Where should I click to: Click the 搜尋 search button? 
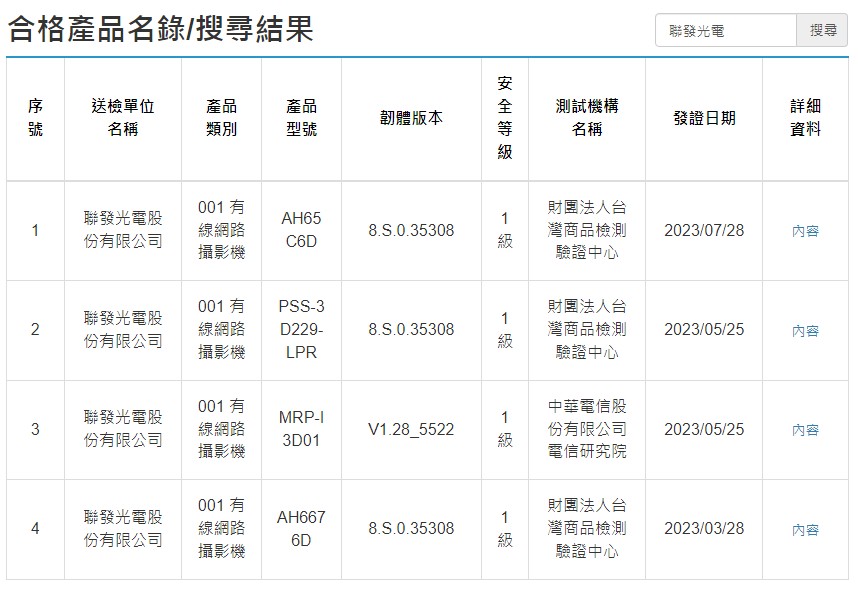coord(822,30)
